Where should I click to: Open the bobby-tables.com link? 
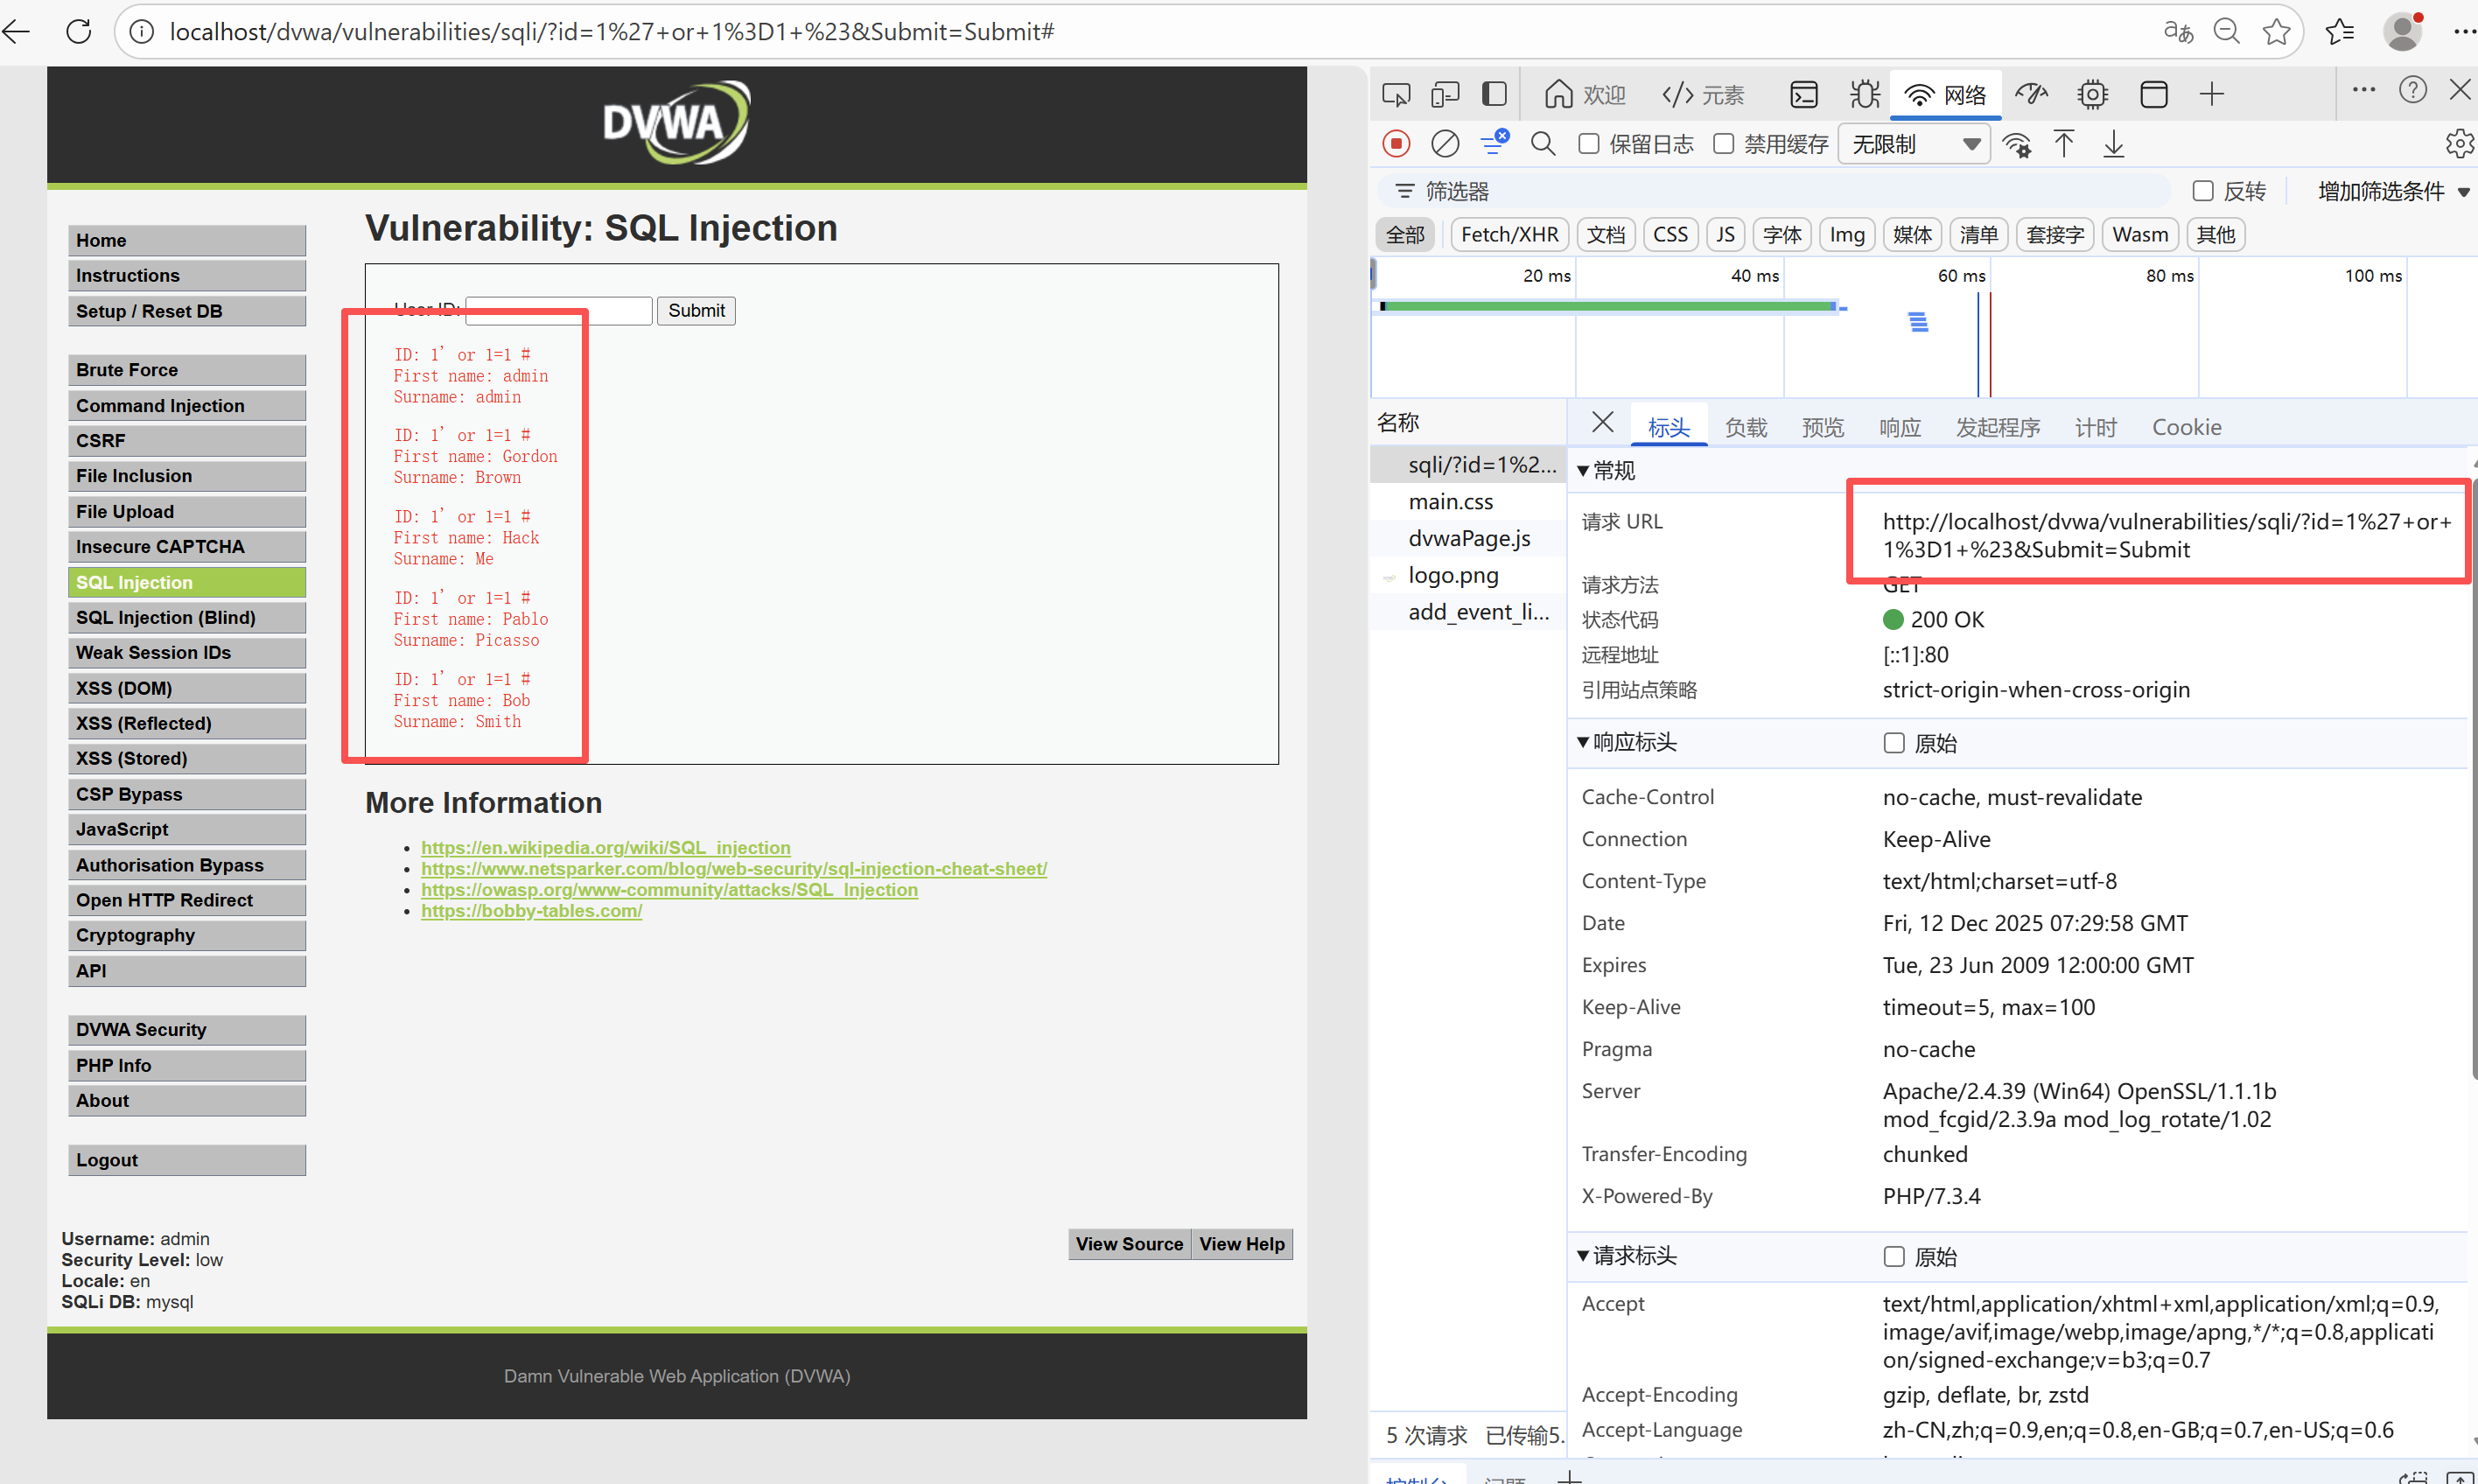[531, 911]
